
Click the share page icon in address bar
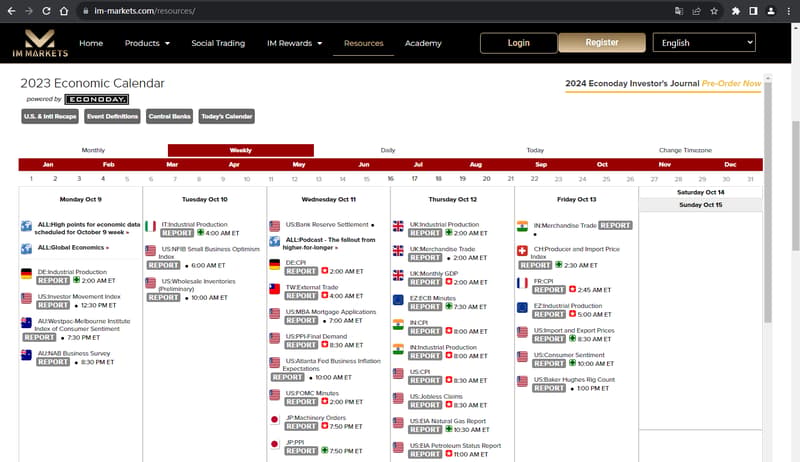696,11
